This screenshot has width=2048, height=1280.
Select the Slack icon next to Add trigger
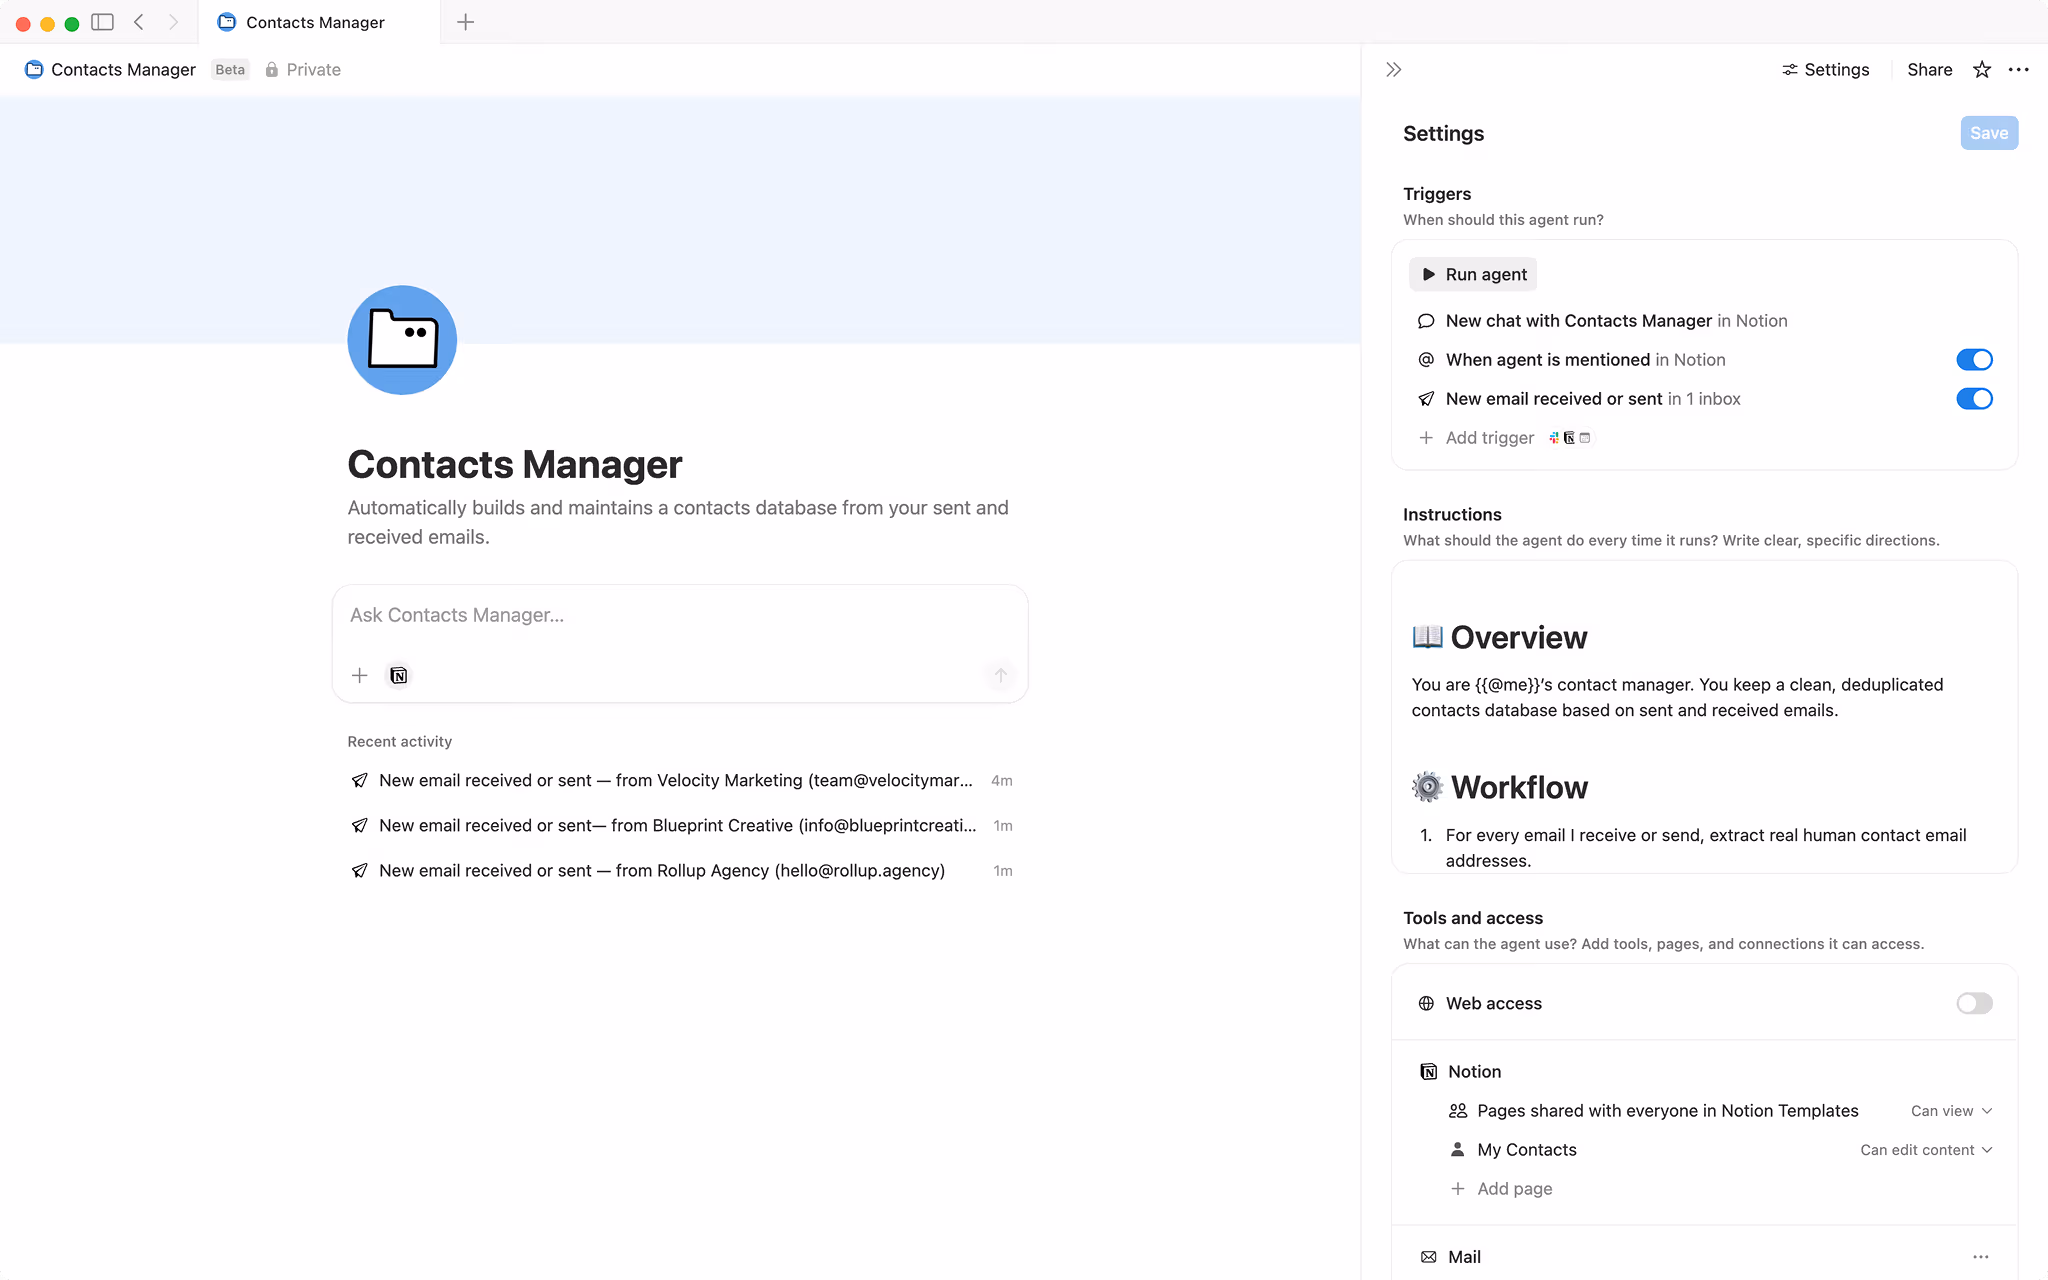pos(1554,438)
